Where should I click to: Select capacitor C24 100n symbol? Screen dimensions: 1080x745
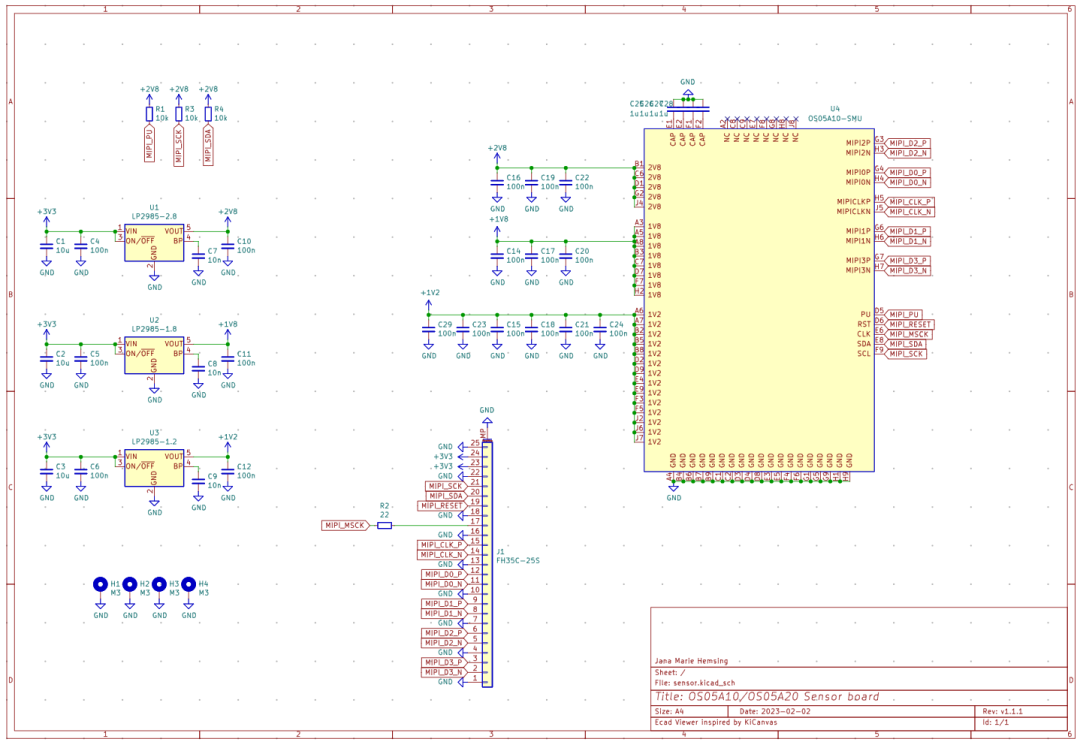tap(600, 329)
